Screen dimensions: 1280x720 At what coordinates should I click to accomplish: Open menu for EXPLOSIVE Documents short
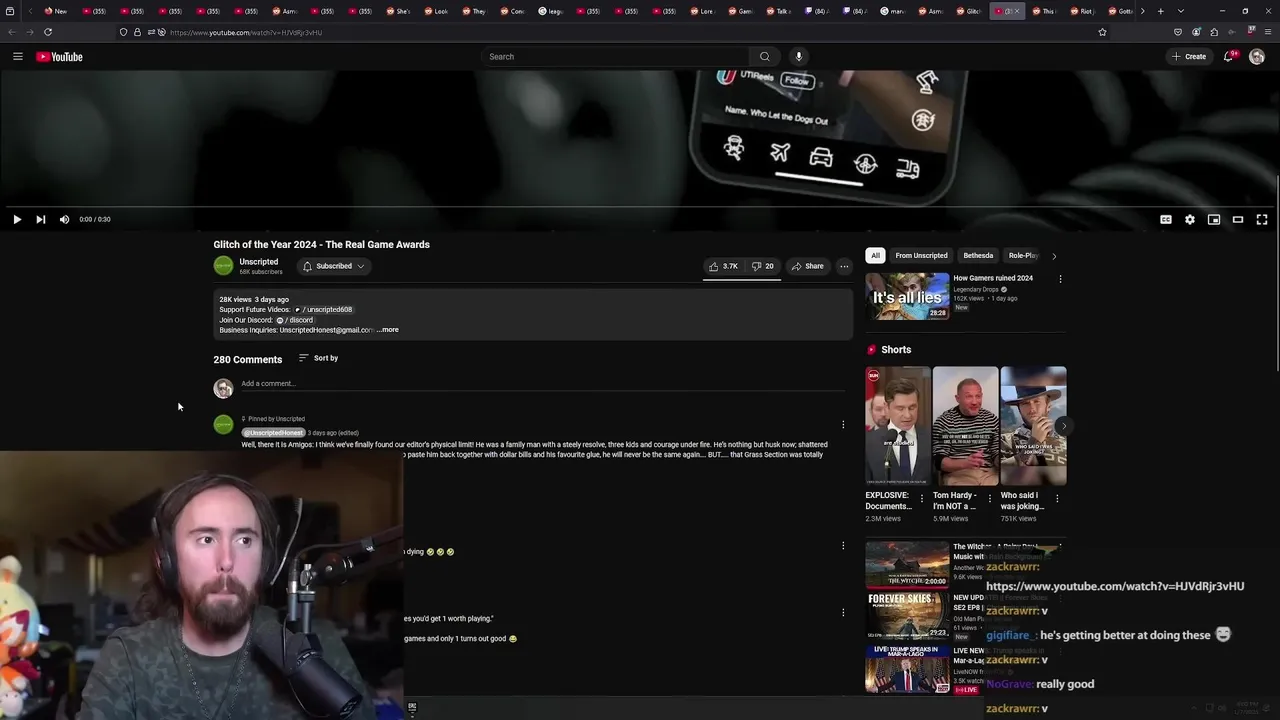coord(922,498)
